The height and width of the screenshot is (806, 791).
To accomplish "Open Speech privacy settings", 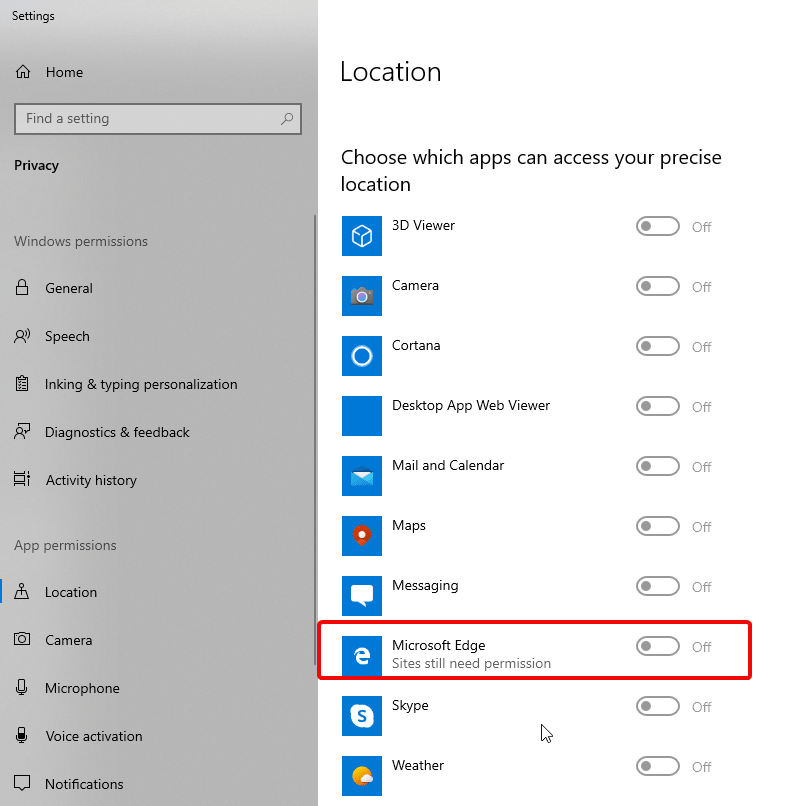I will coord(157,336).
